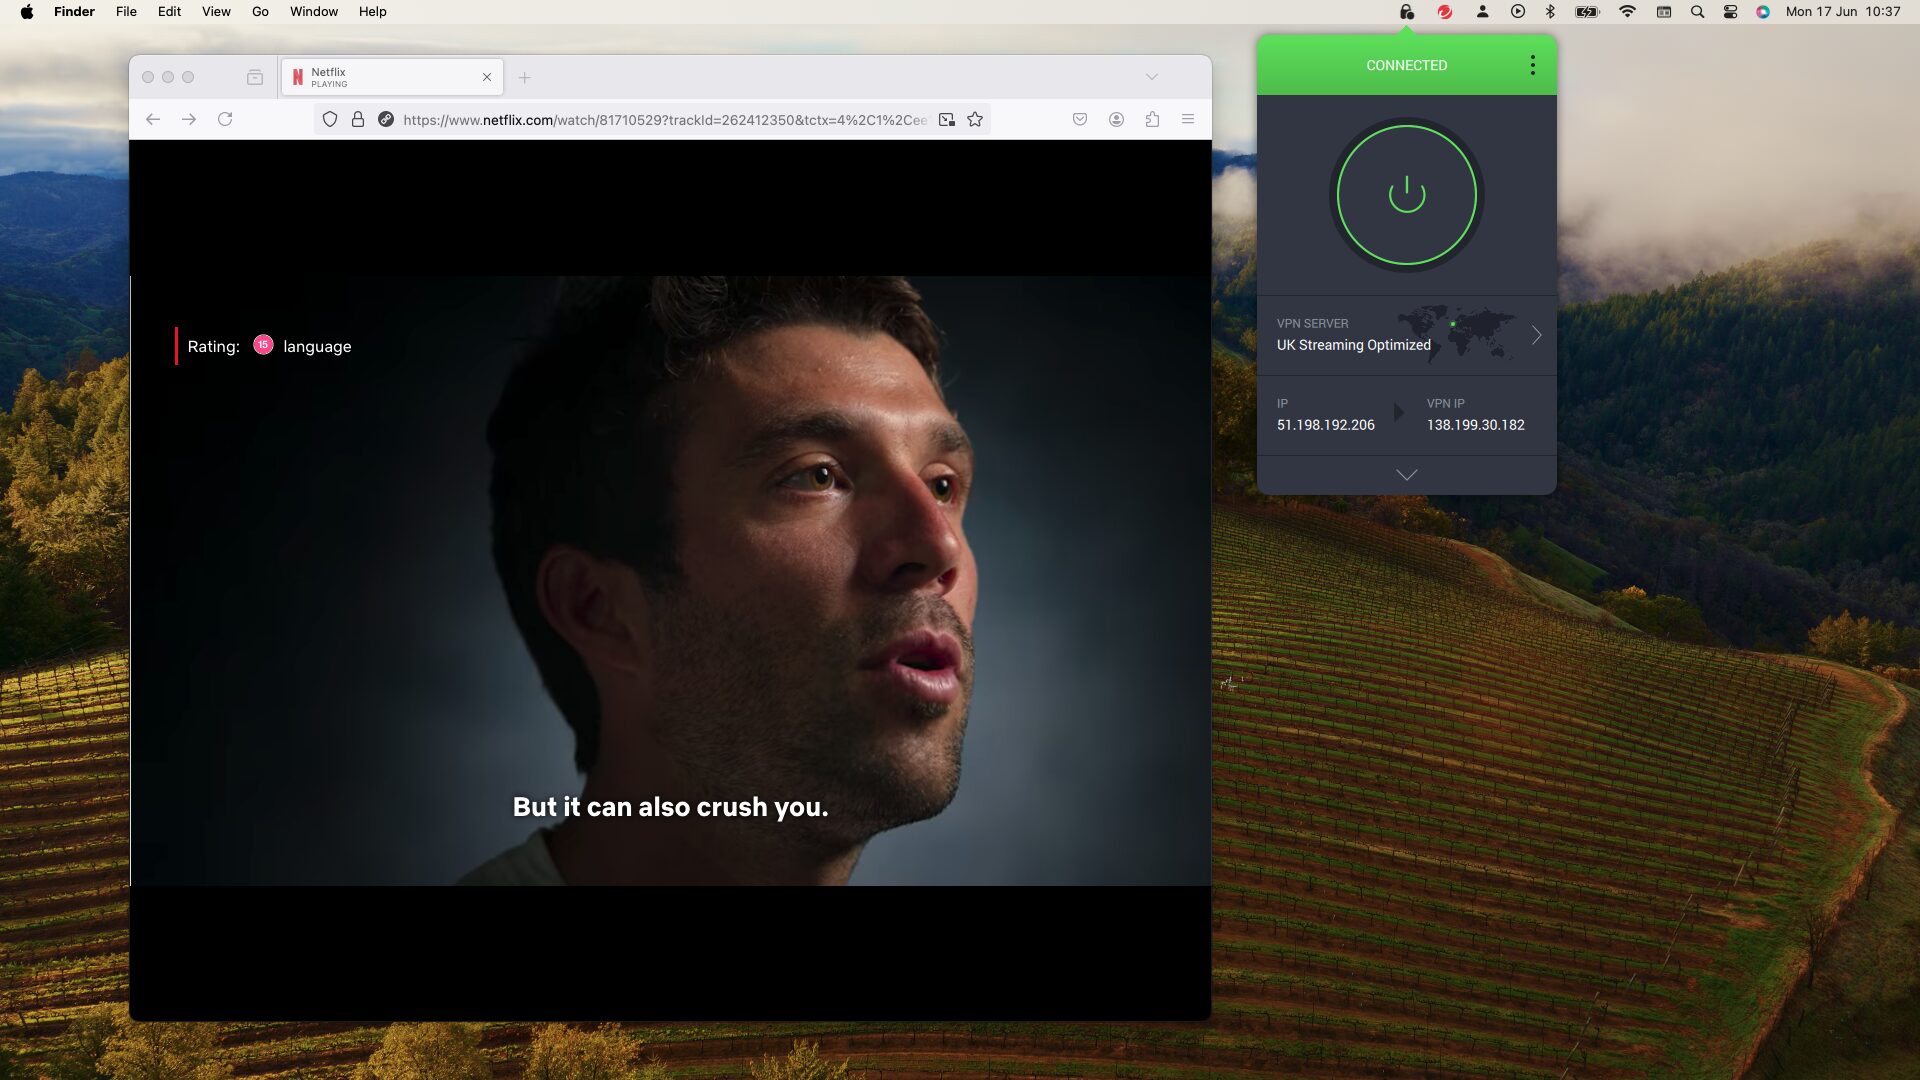Bookmark this page with the star
The image size is (1920, 1080).
tap(975, 119)
